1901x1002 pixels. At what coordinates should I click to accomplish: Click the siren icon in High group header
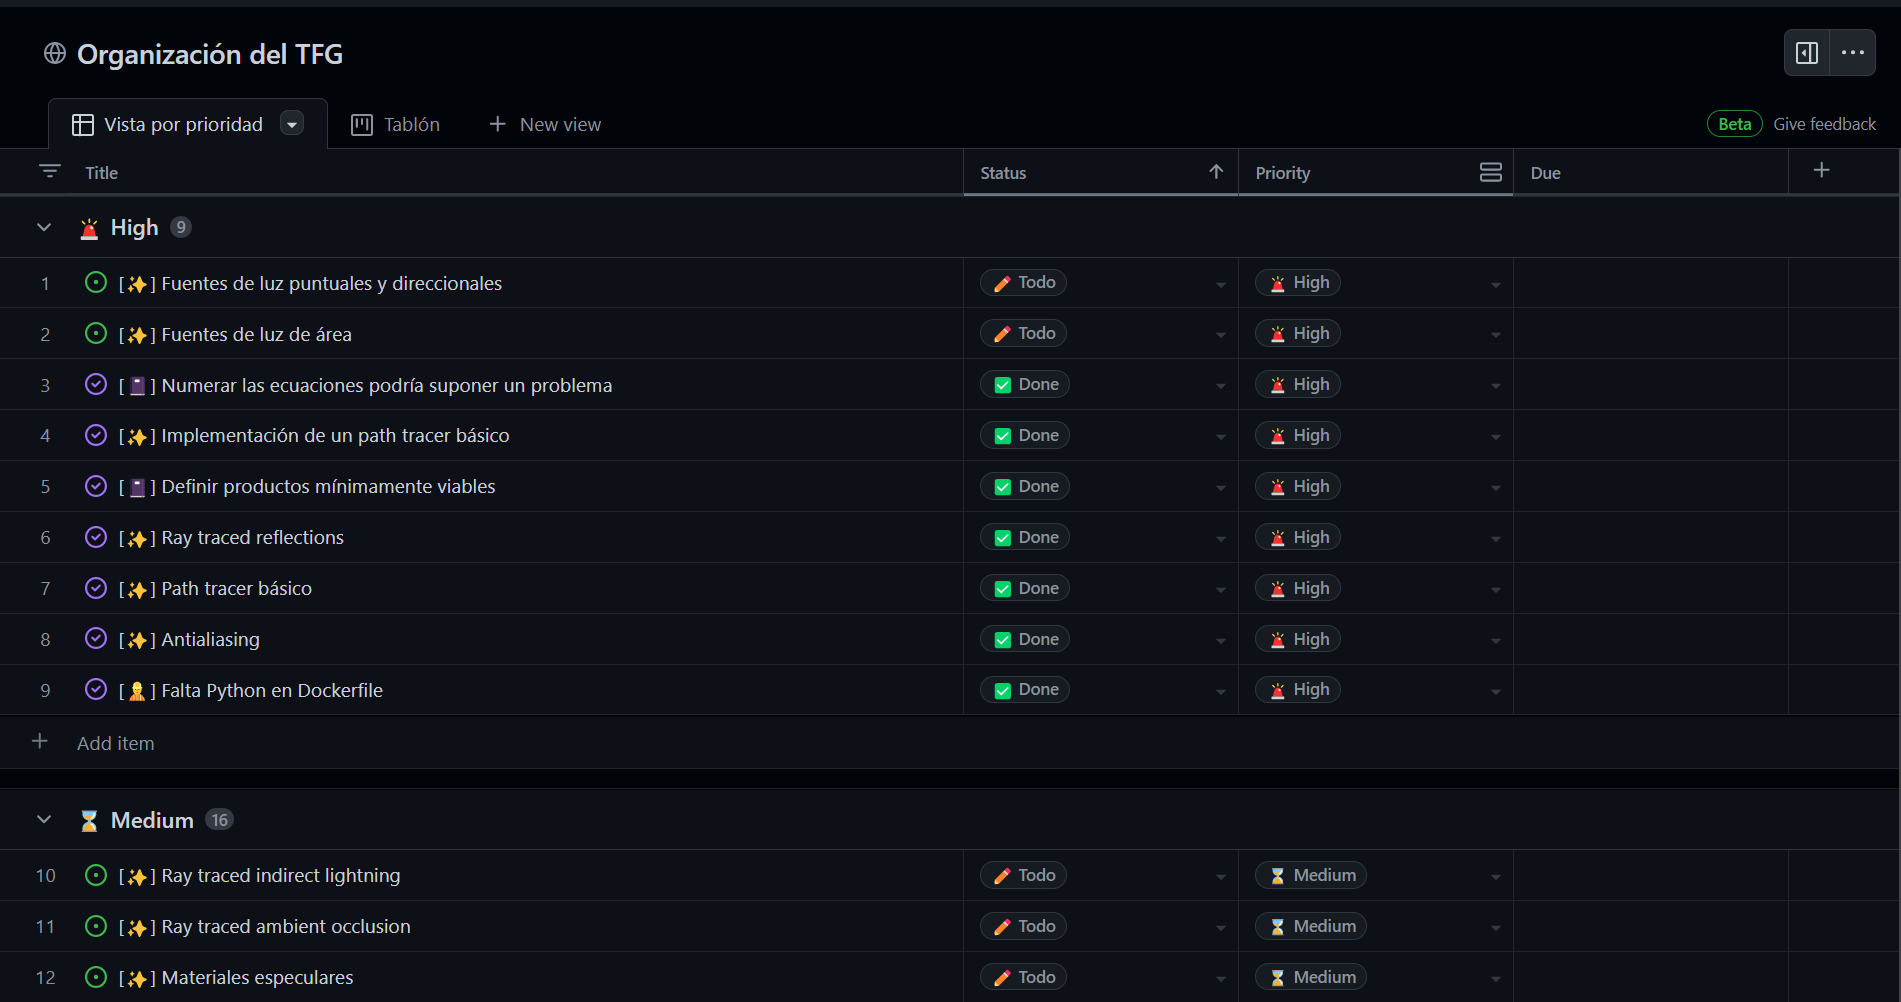coord(89,228)
